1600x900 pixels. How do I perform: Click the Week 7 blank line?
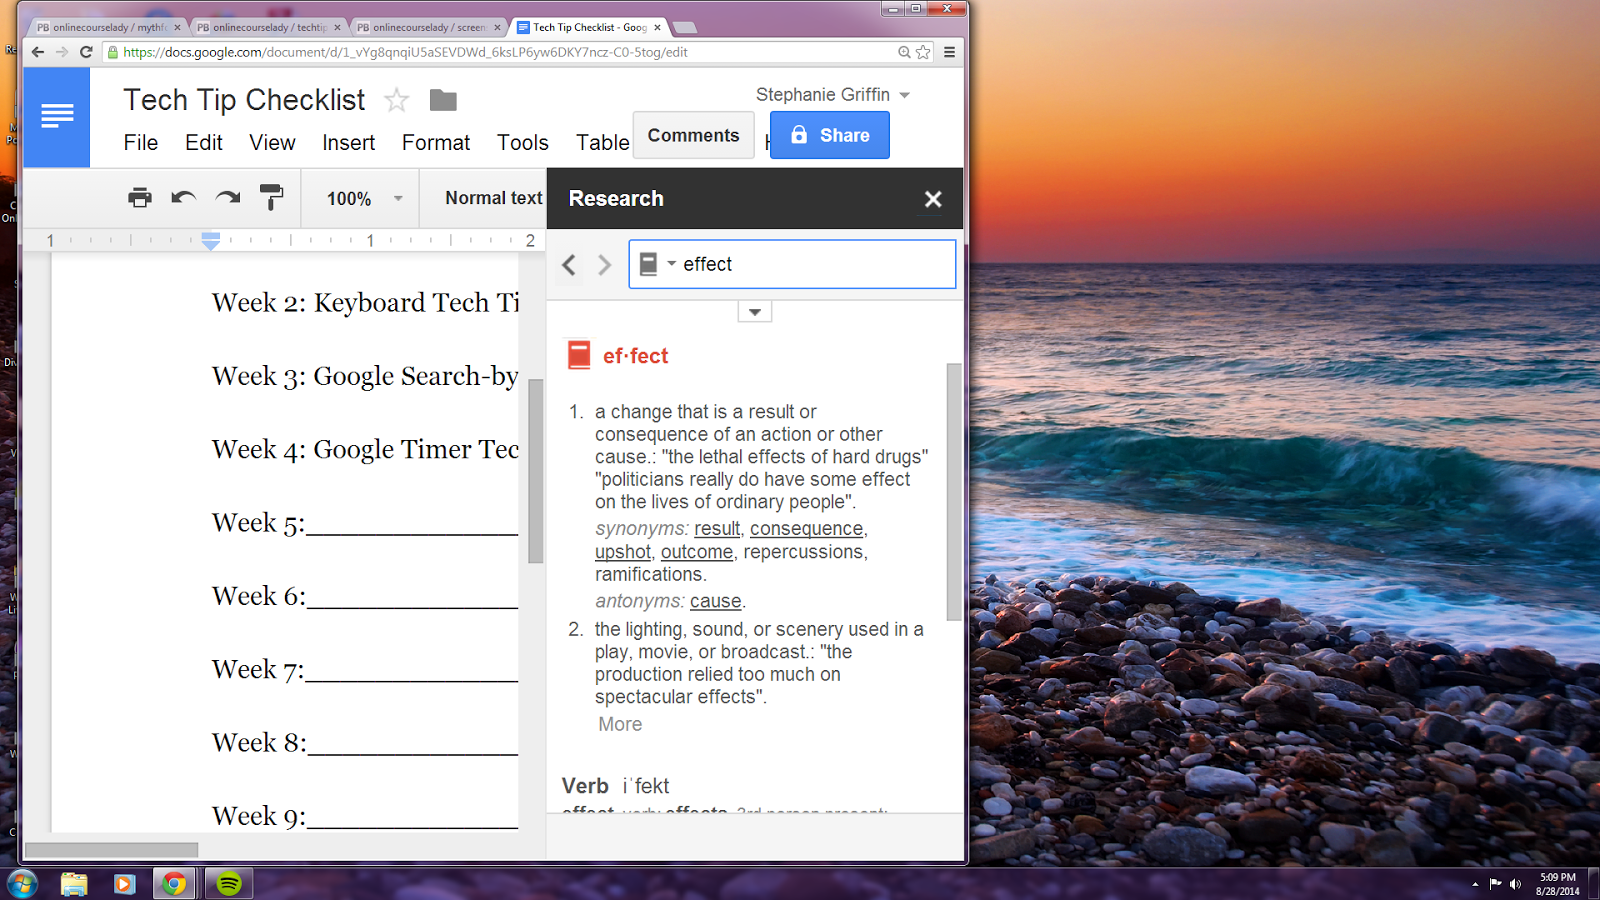click(365, 670)
